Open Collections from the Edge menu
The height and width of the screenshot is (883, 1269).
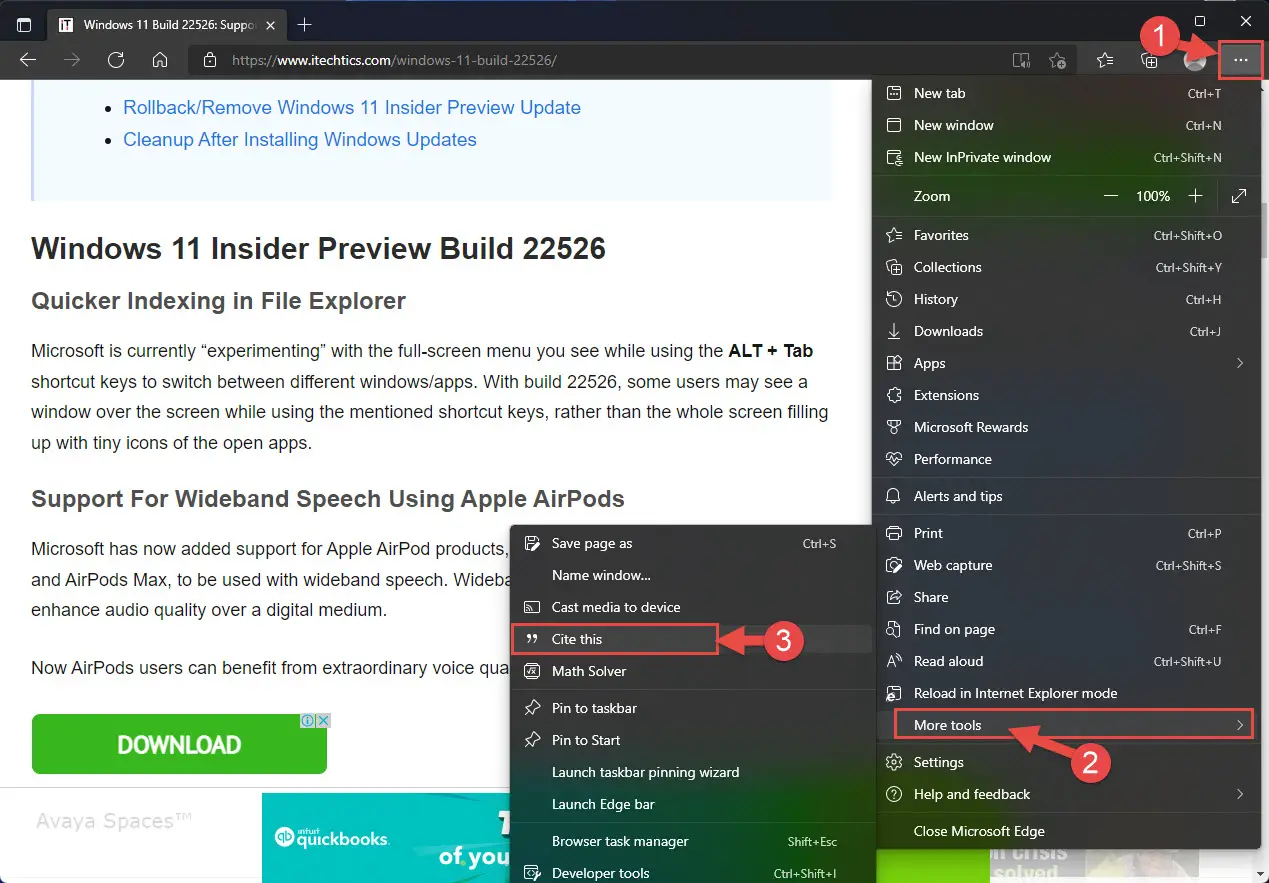(1065, 267)
